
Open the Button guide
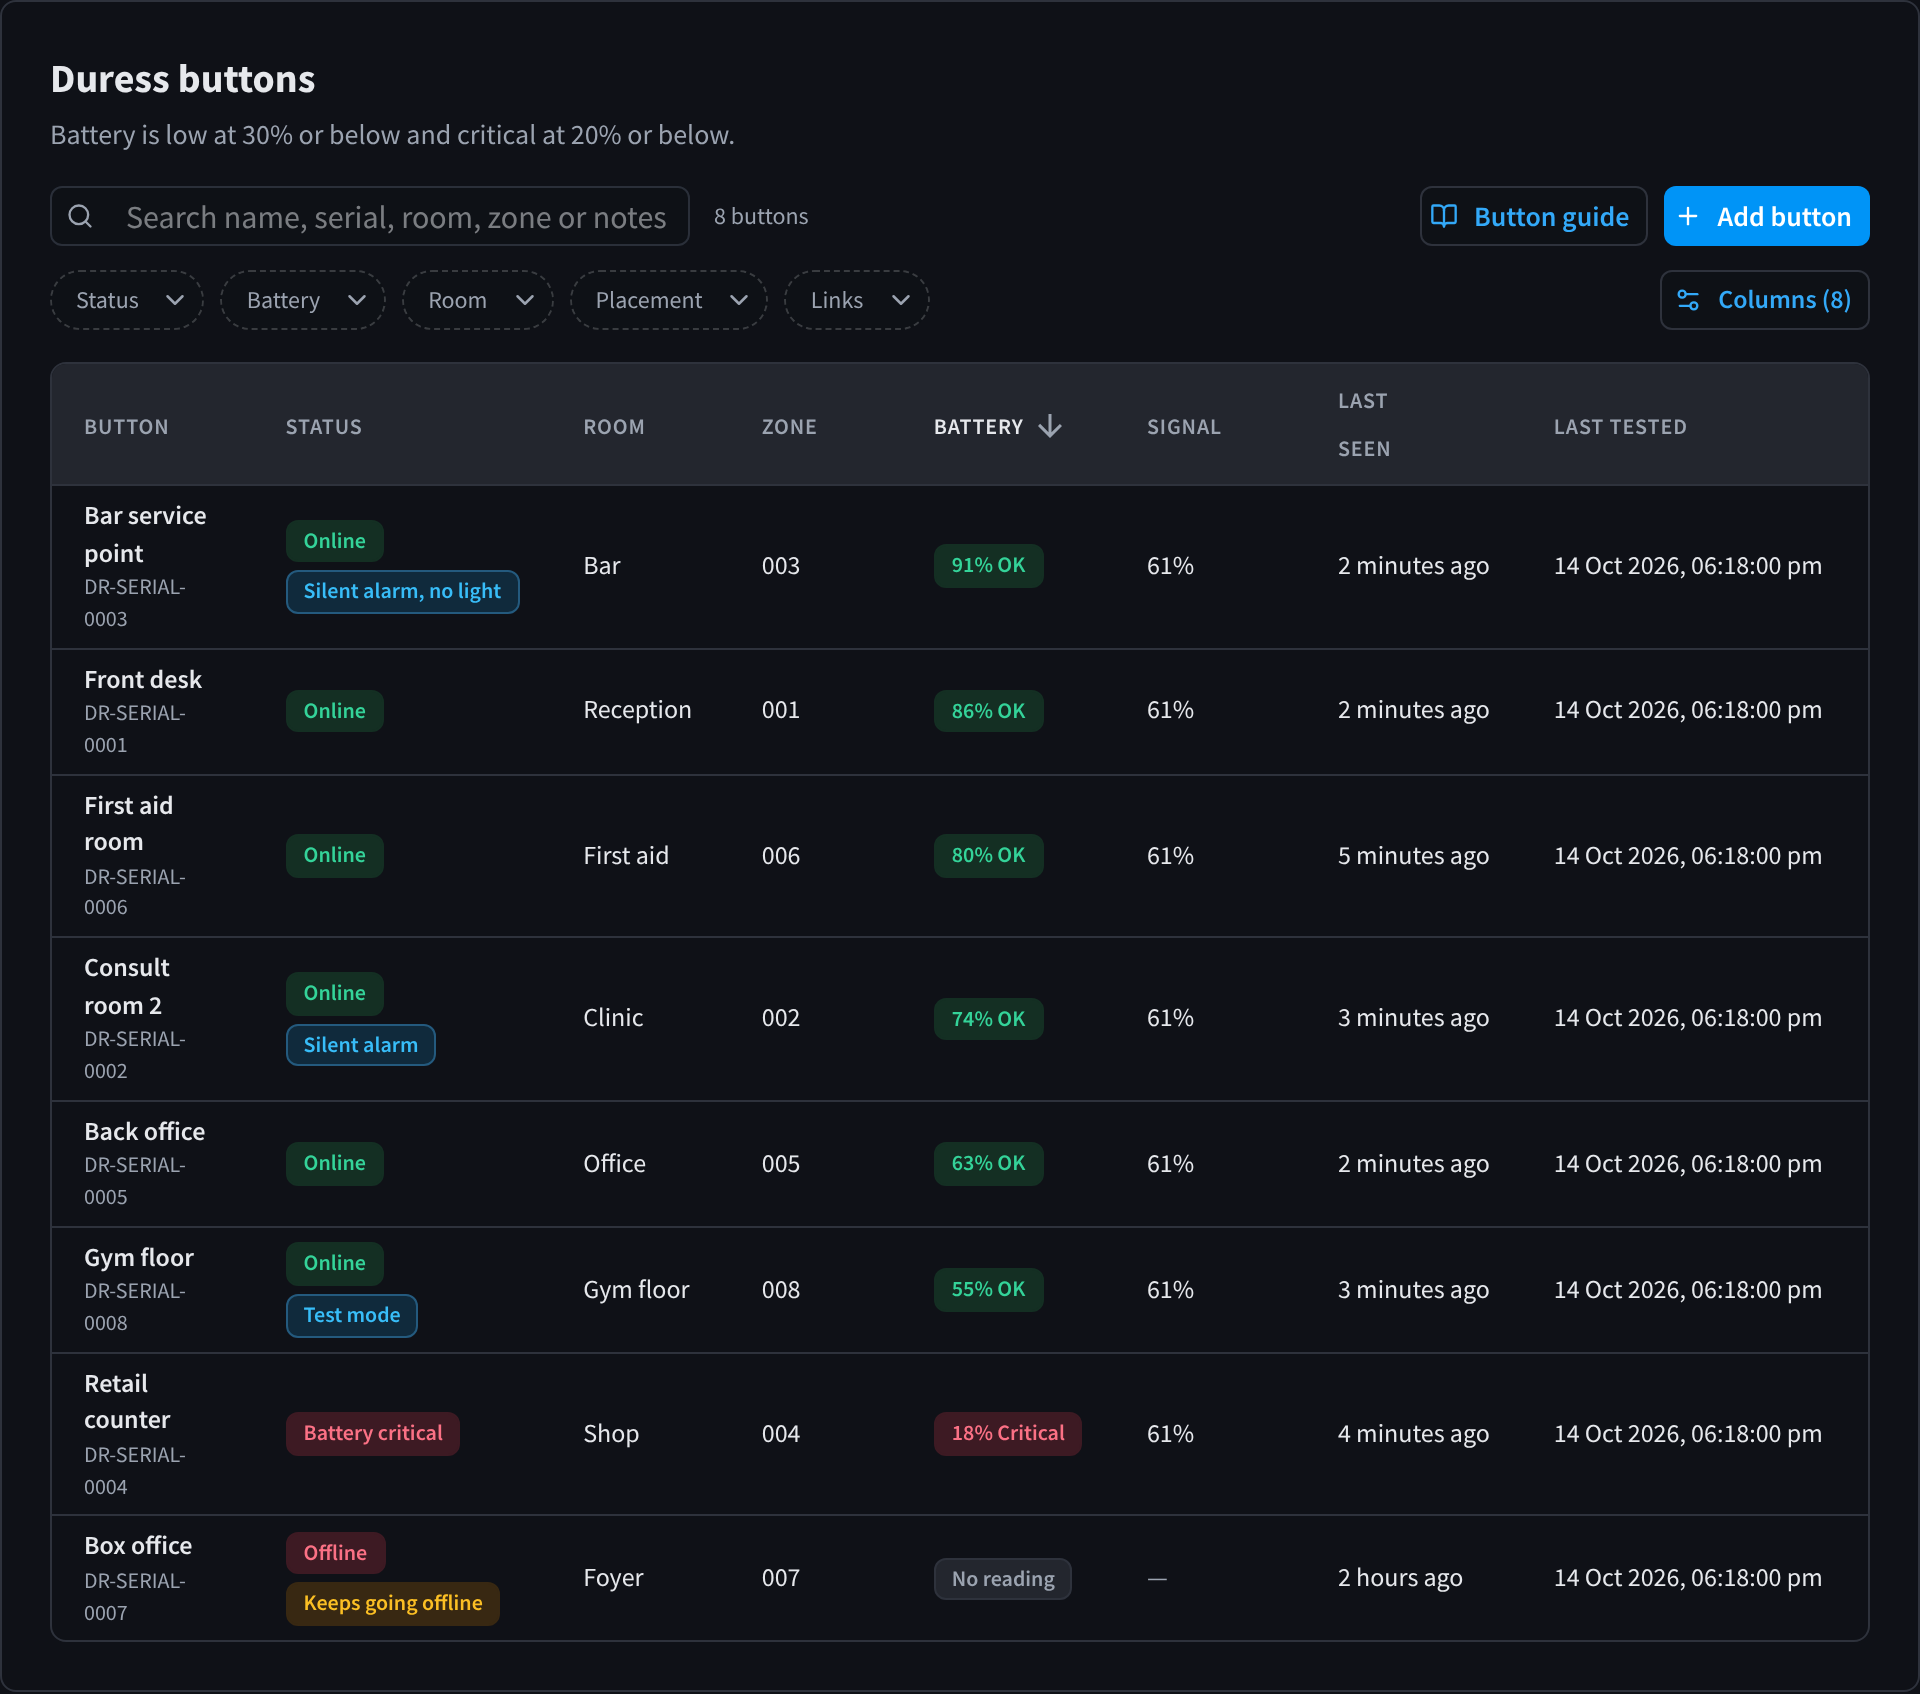click(x=1533, y=216)
